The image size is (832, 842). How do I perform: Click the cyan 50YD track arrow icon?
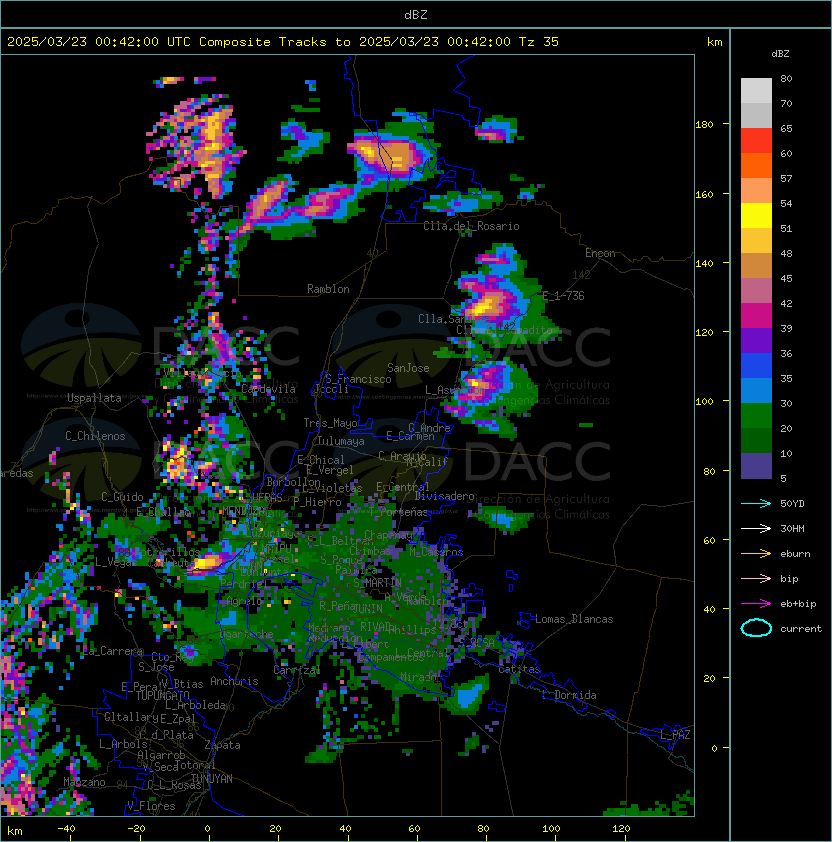[756, 503]
